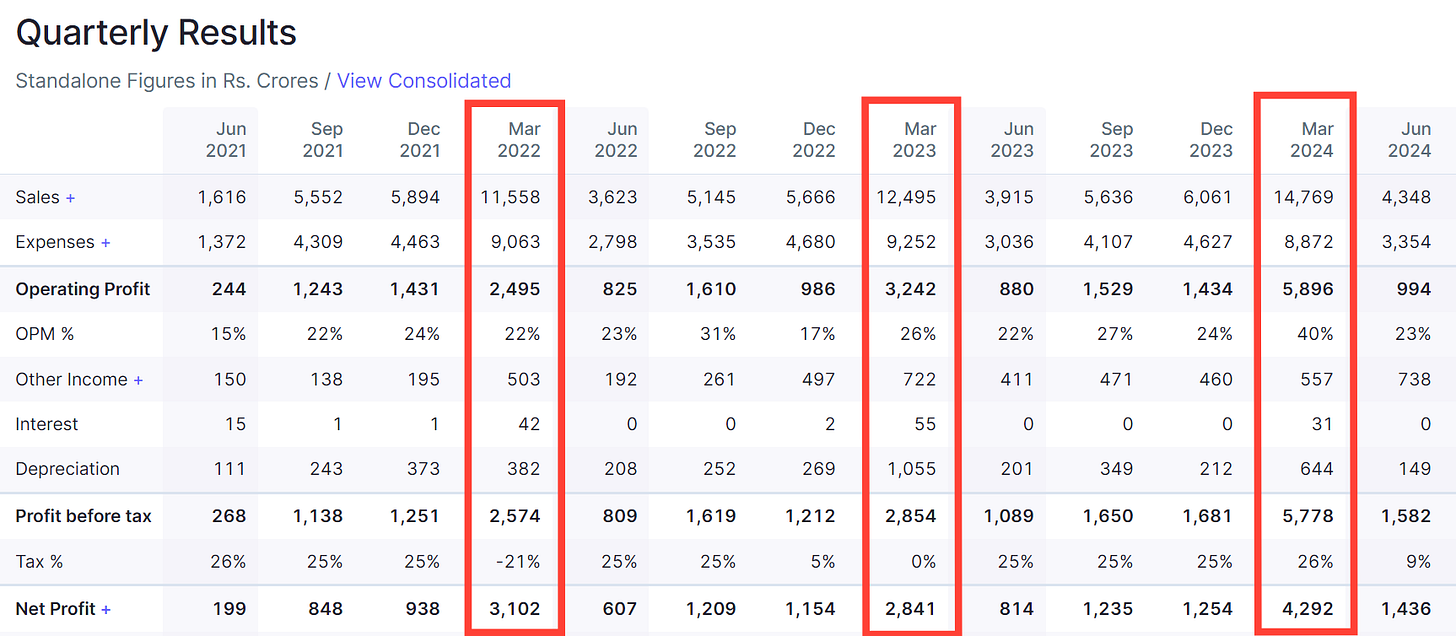Click the Depreciation row label

[67, 469]
